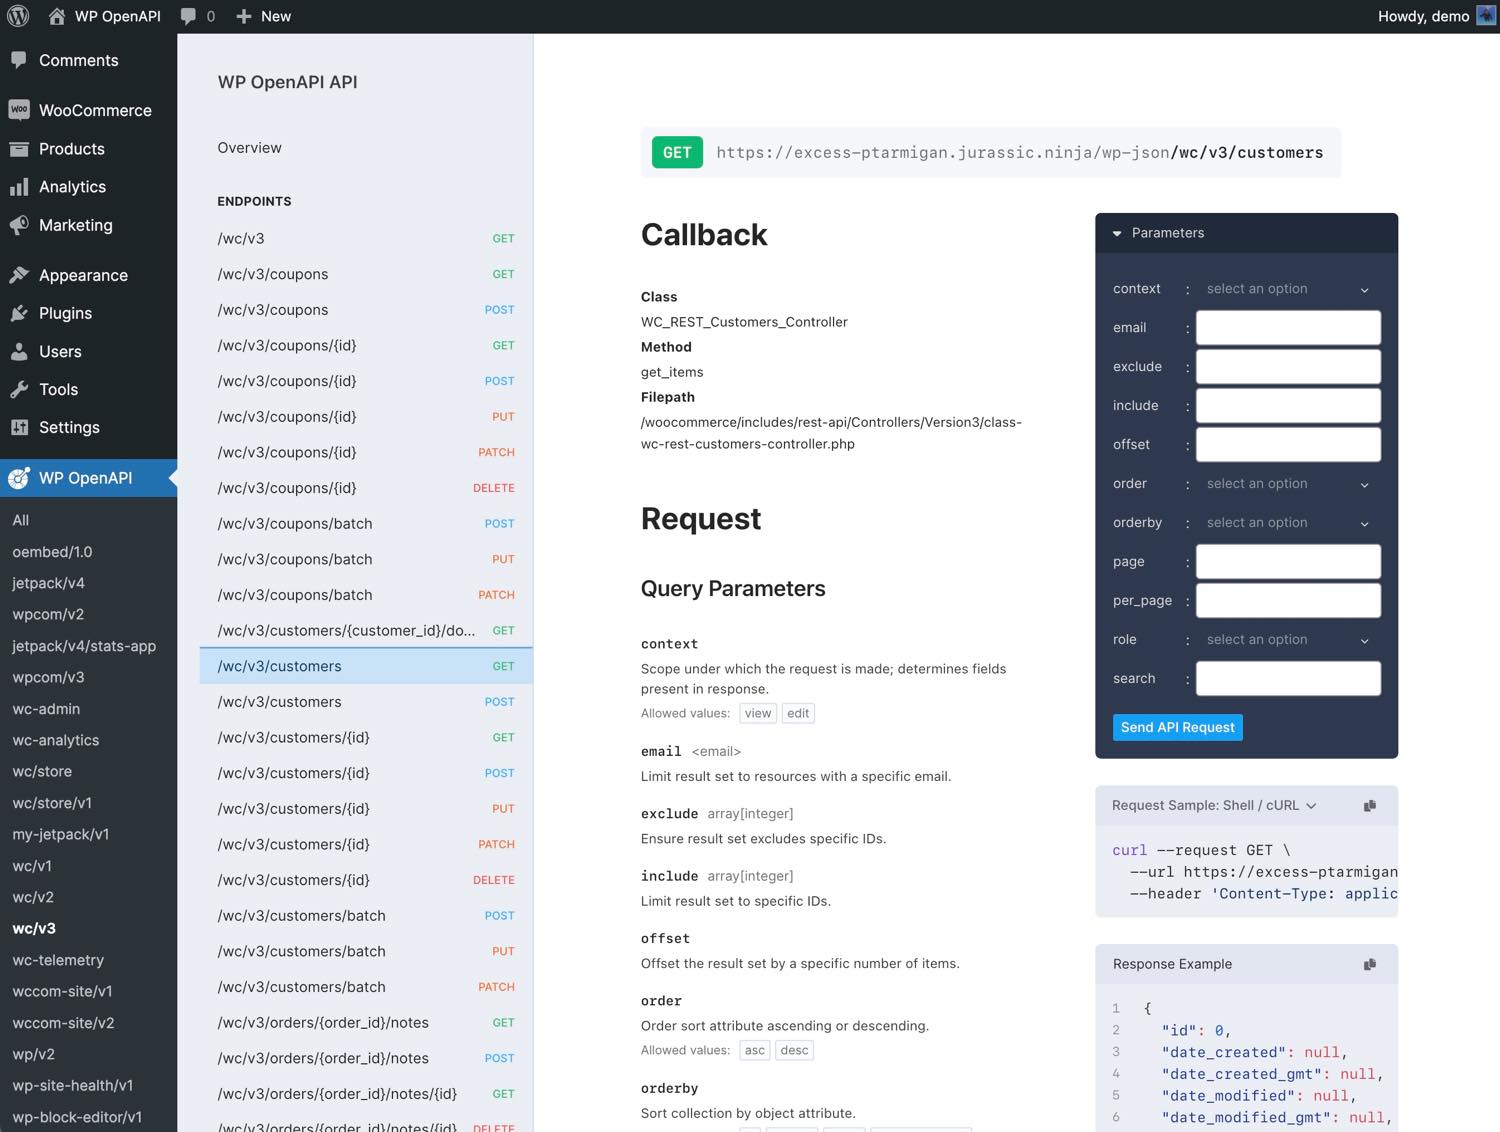Viewport: 1500px width, 1132px height.
Task: Open the comments bubble icon in the admin bar
Action: (188, 16)
